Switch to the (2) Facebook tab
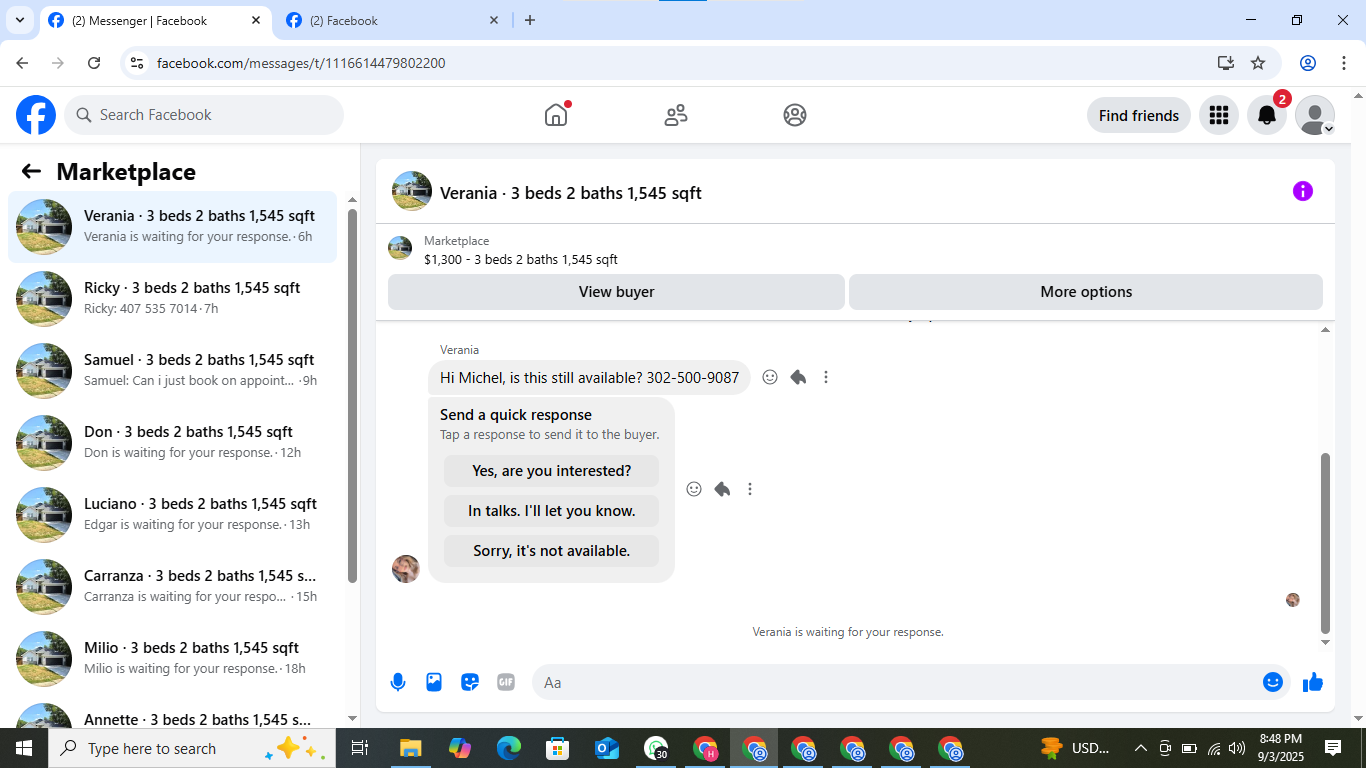 click(x=392, y=20)
